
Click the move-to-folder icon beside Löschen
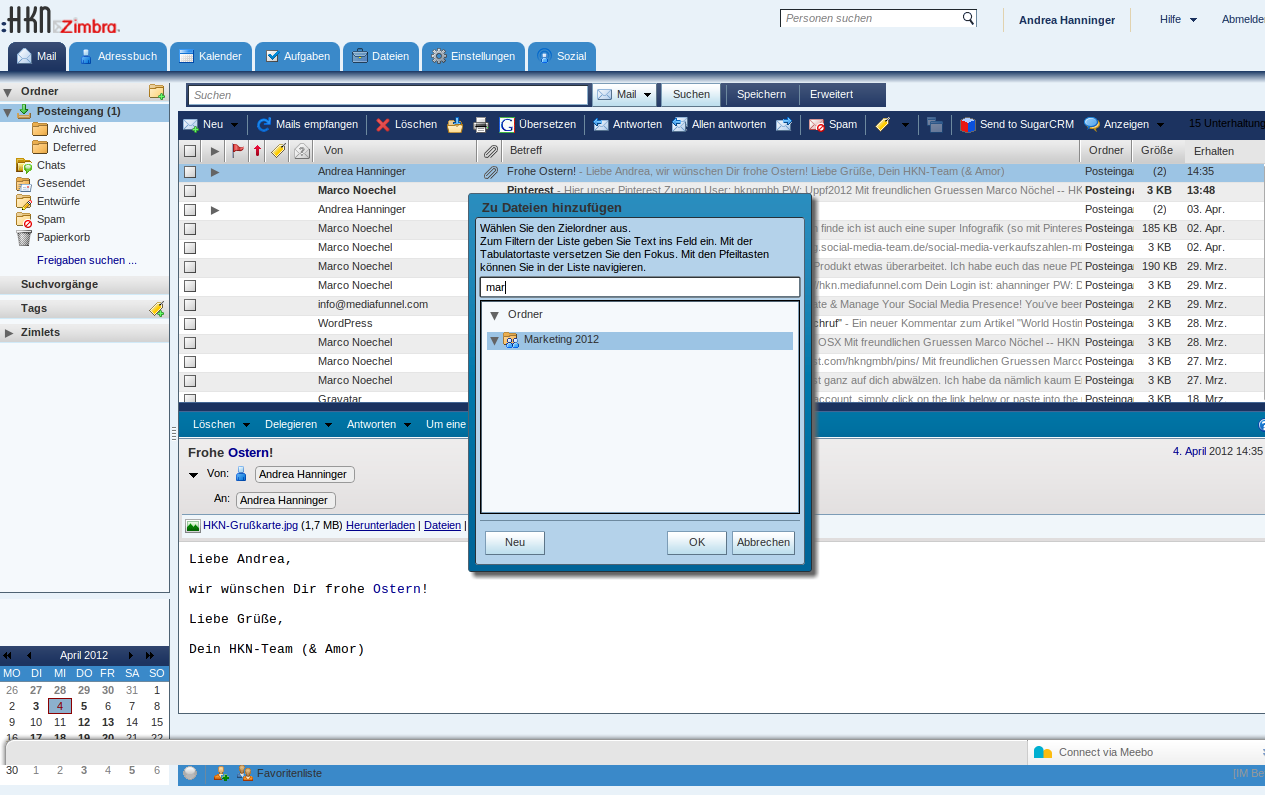pos(455,125)
